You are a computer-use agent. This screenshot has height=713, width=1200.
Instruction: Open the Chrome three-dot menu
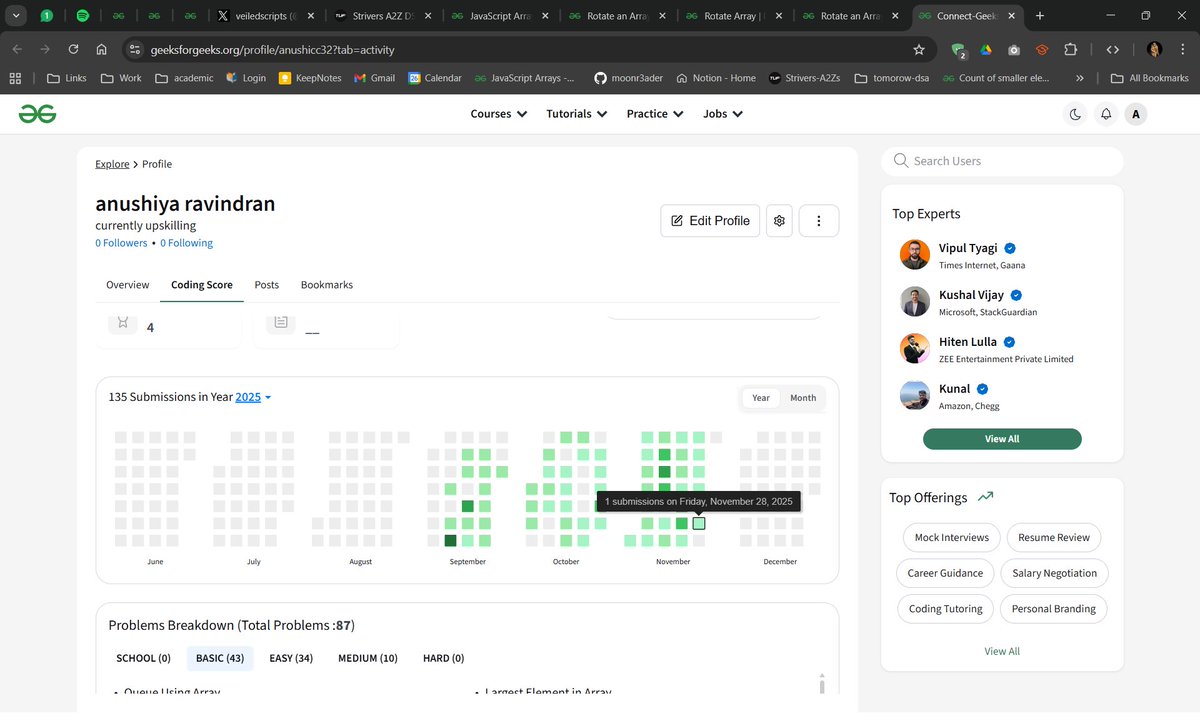coord(1183,49)
